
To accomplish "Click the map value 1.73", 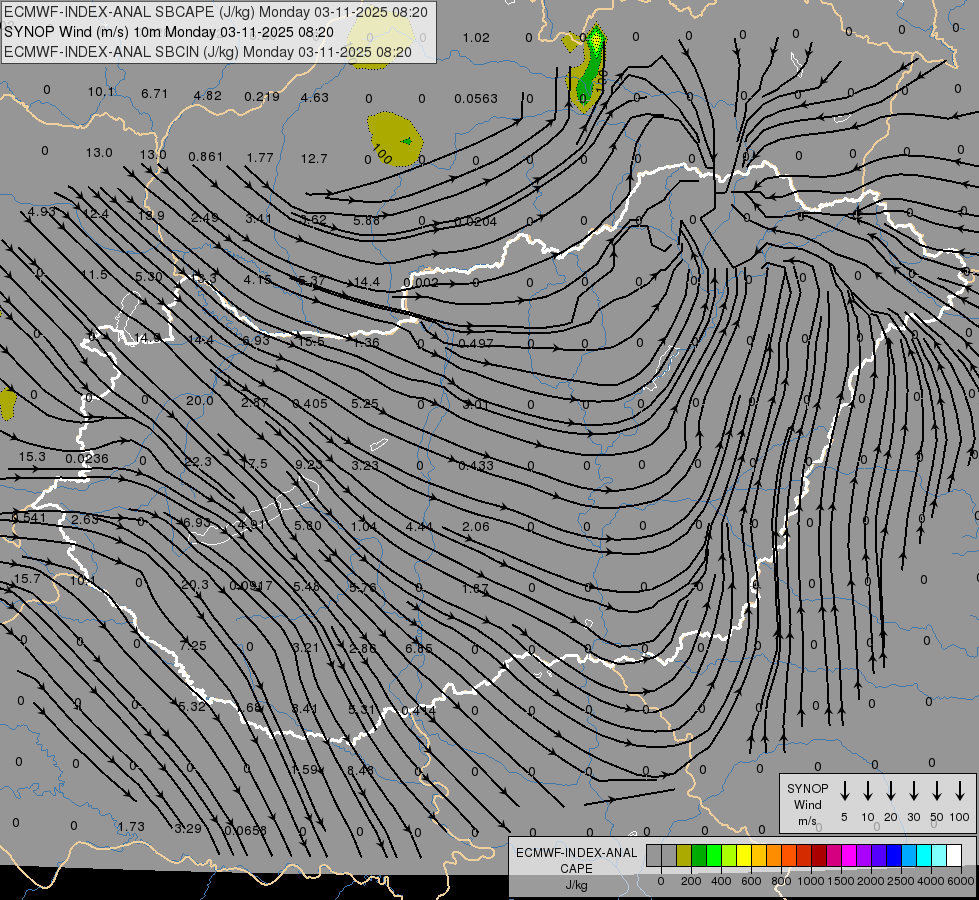I will point(131,827).
